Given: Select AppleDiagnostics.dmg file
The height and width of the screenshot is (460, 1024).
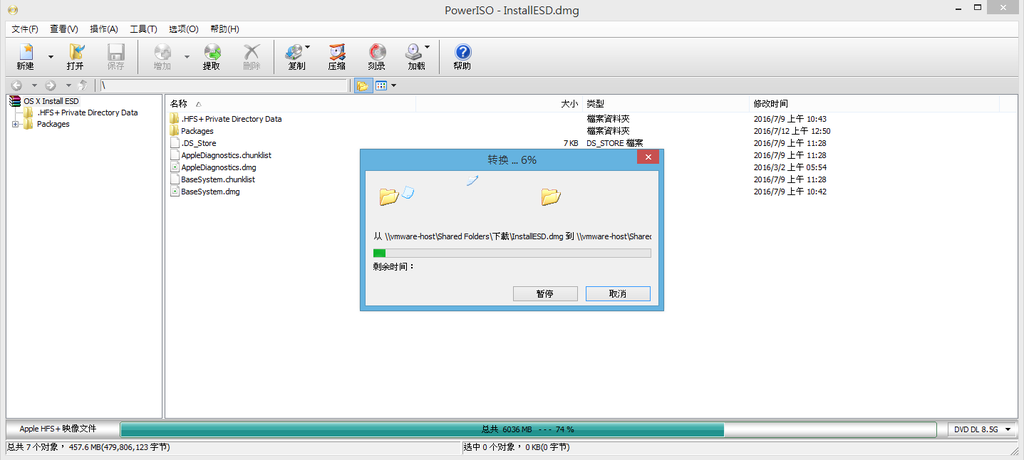Looking at the screenshot, I should pyautogui.click(x=219, y=167).
